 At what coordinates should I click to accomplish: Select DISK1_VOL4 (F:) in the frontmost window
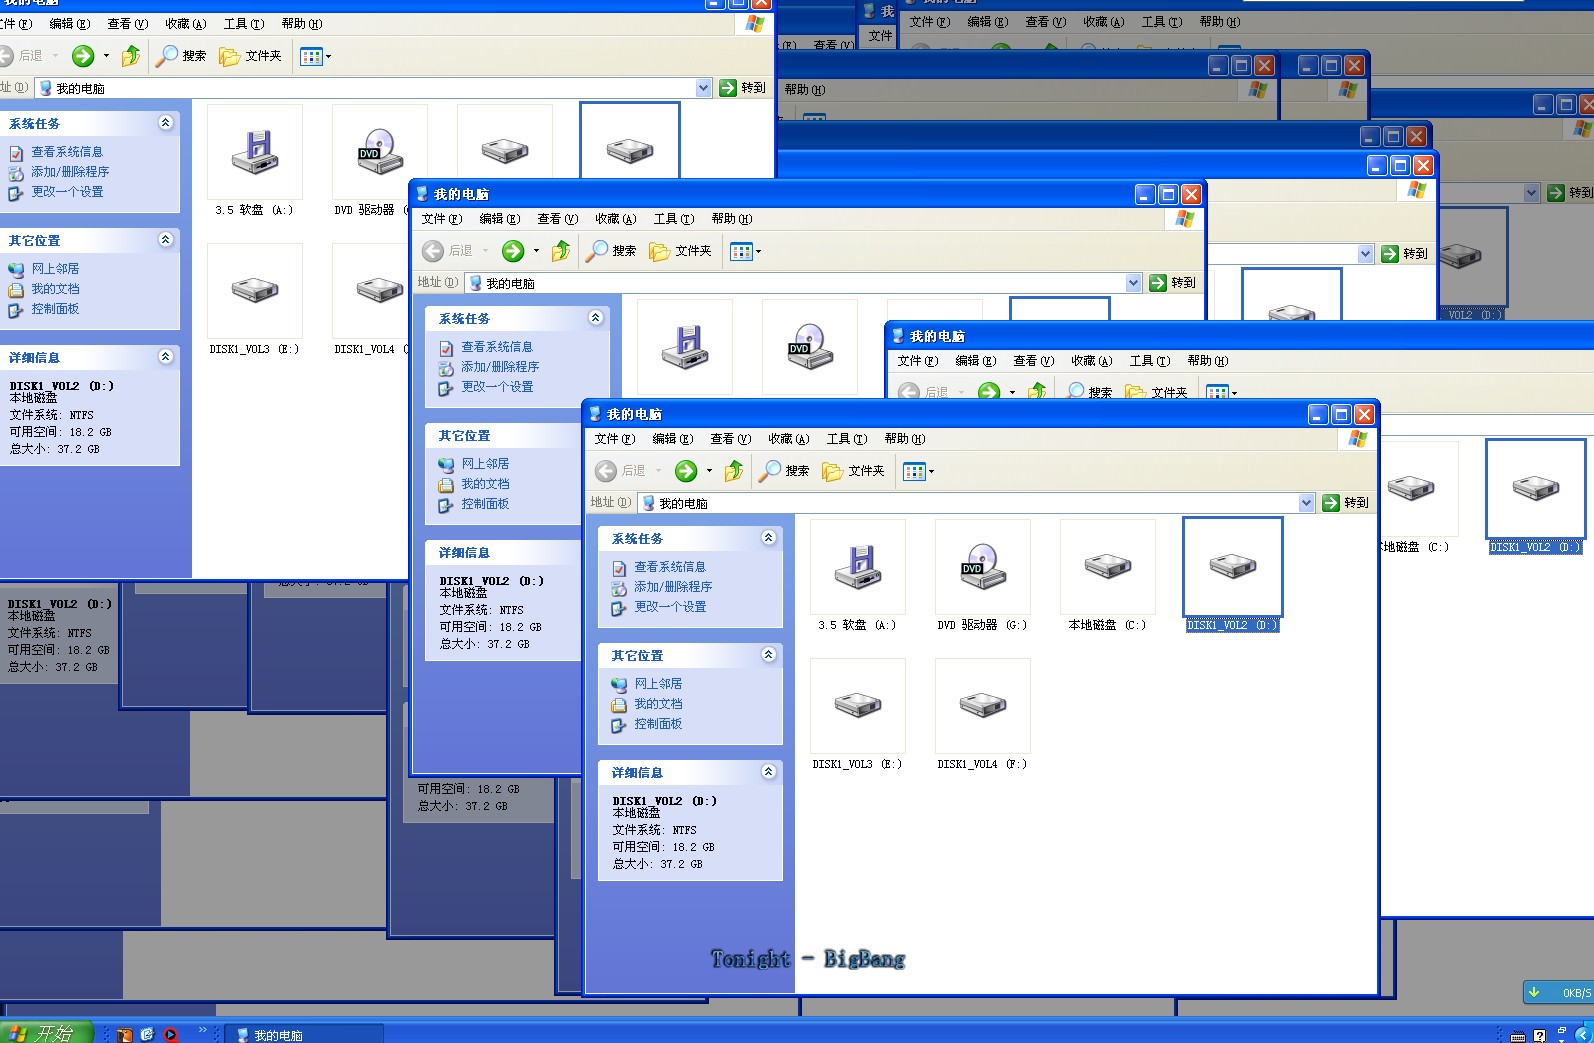coord(982,706)
